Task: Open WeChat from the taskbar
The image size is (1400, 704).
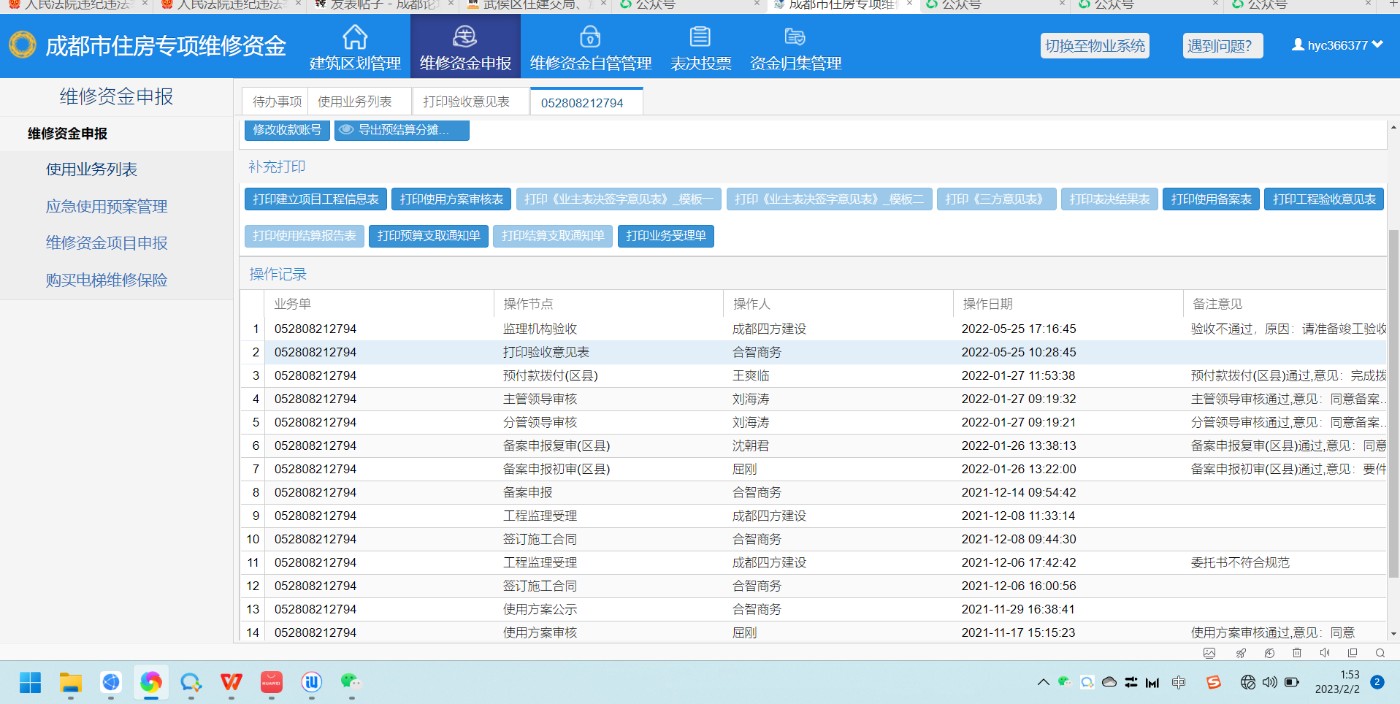Action: click(349, 682)
